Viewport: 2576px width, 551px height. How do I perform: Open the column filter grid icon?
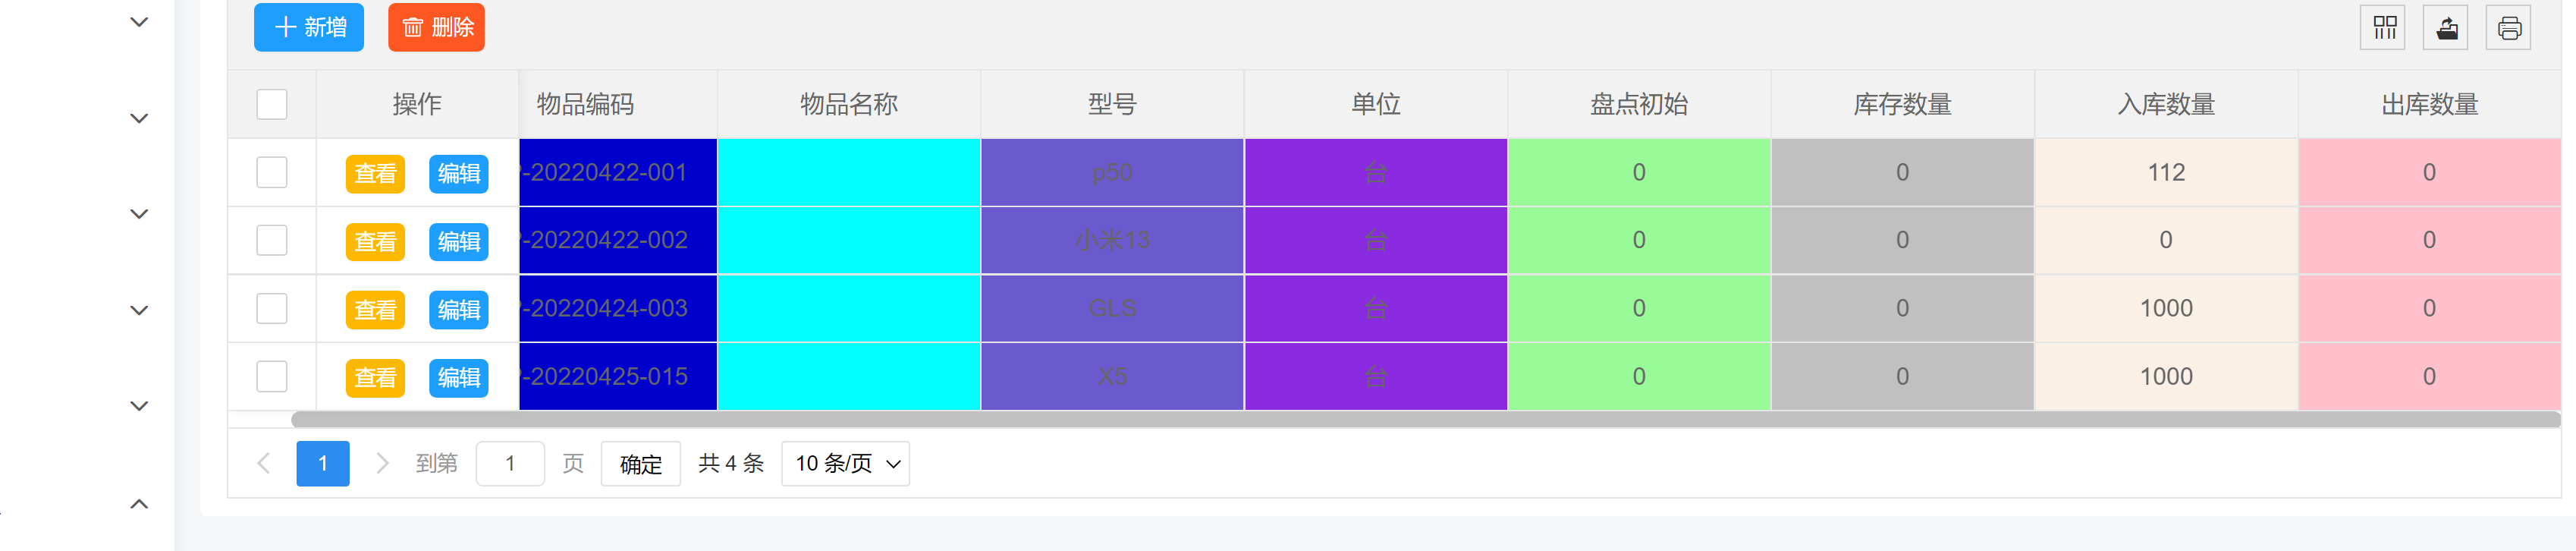click(x=2384, y=28)
